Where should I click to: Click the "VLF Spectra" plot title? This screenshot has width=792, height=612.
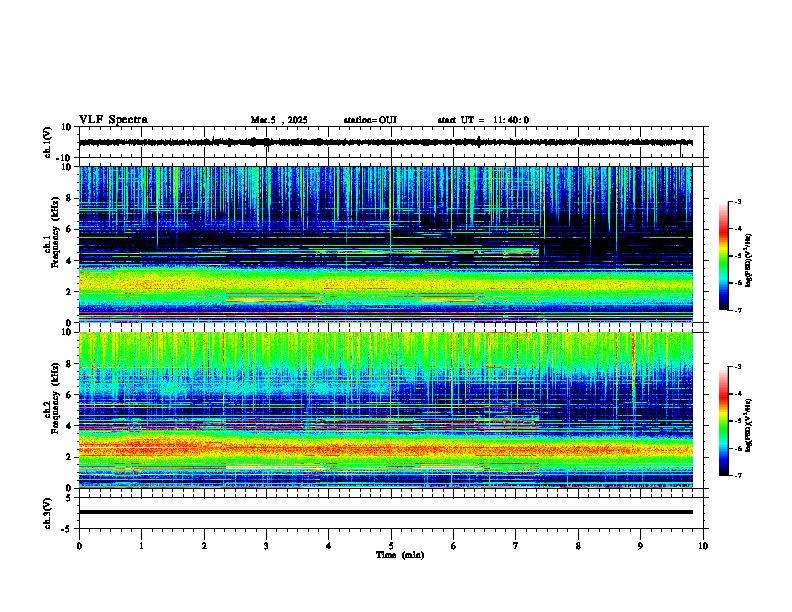pos(113,120)
